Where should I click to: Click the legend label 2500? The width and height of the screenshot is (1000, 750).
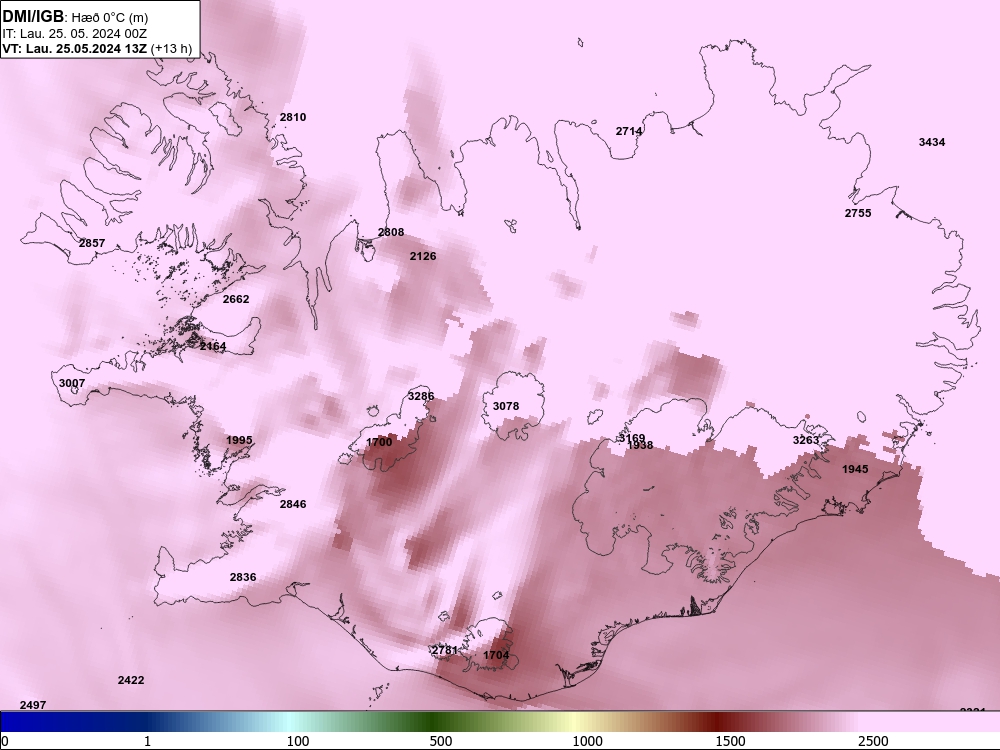[x=873, y=741]
